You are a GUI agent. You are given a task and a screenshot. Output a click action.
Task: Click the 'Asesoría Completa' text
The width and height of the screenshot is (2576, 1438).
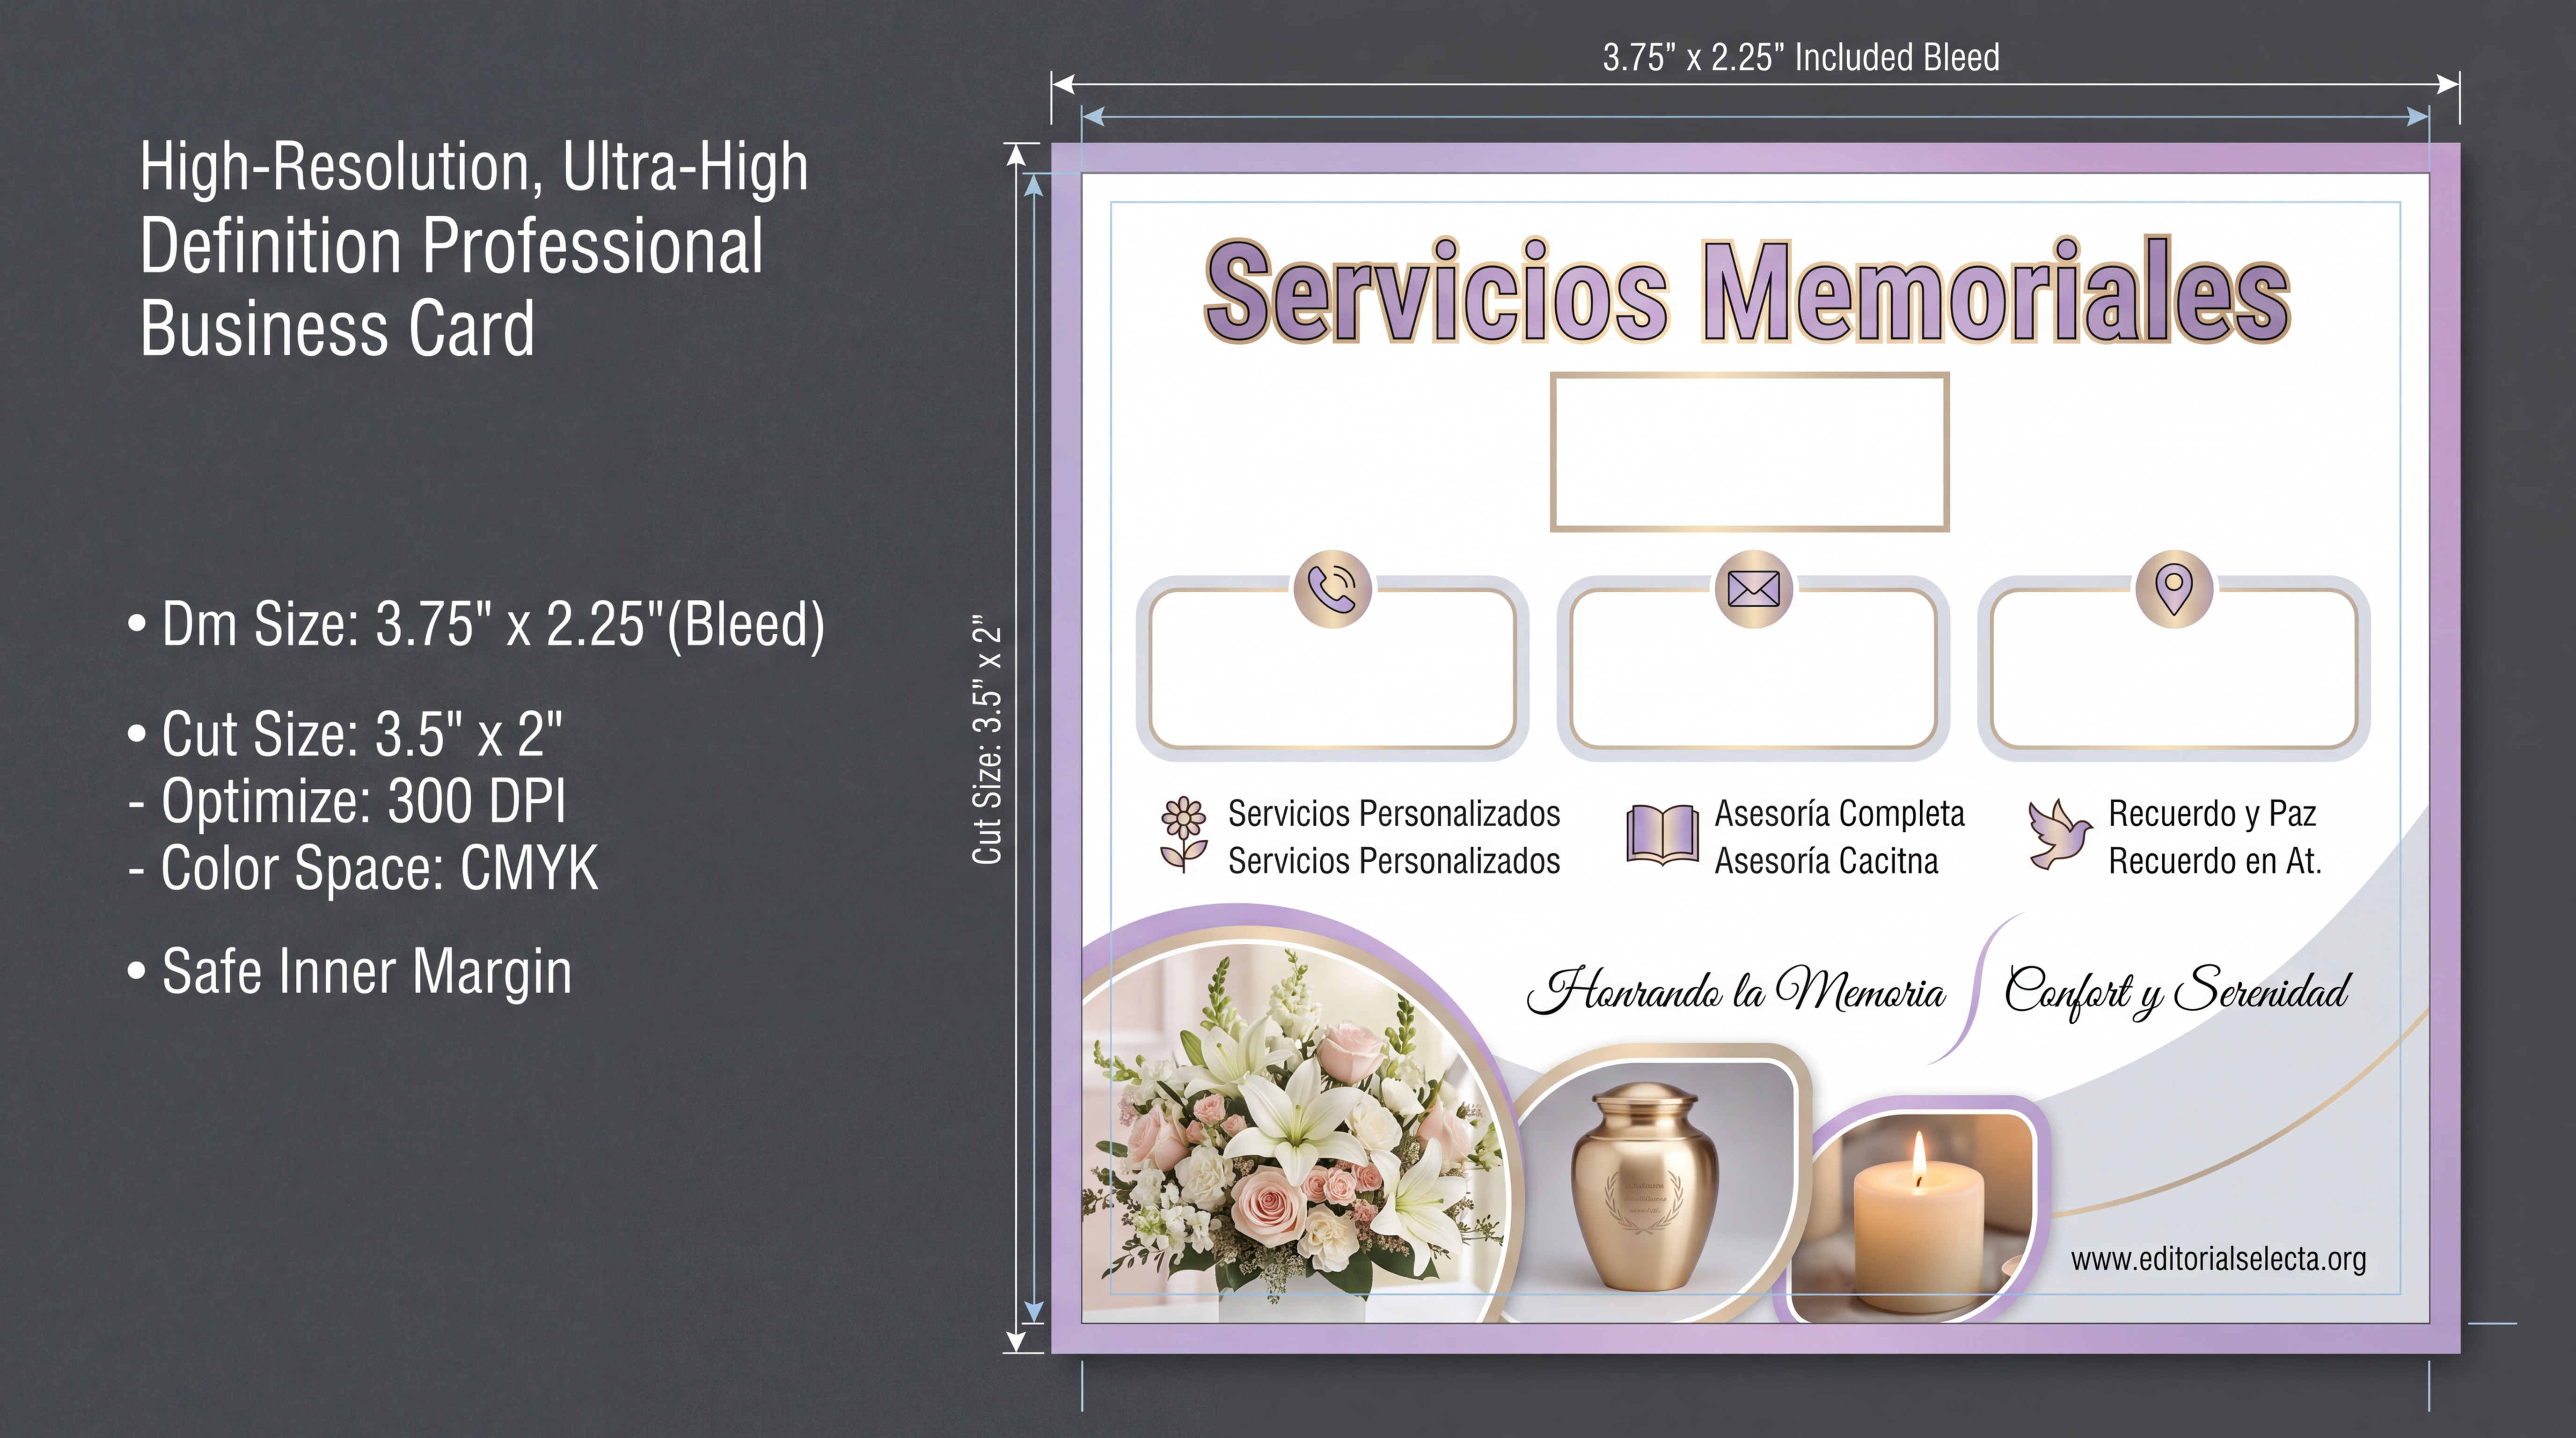(1840, 813)
